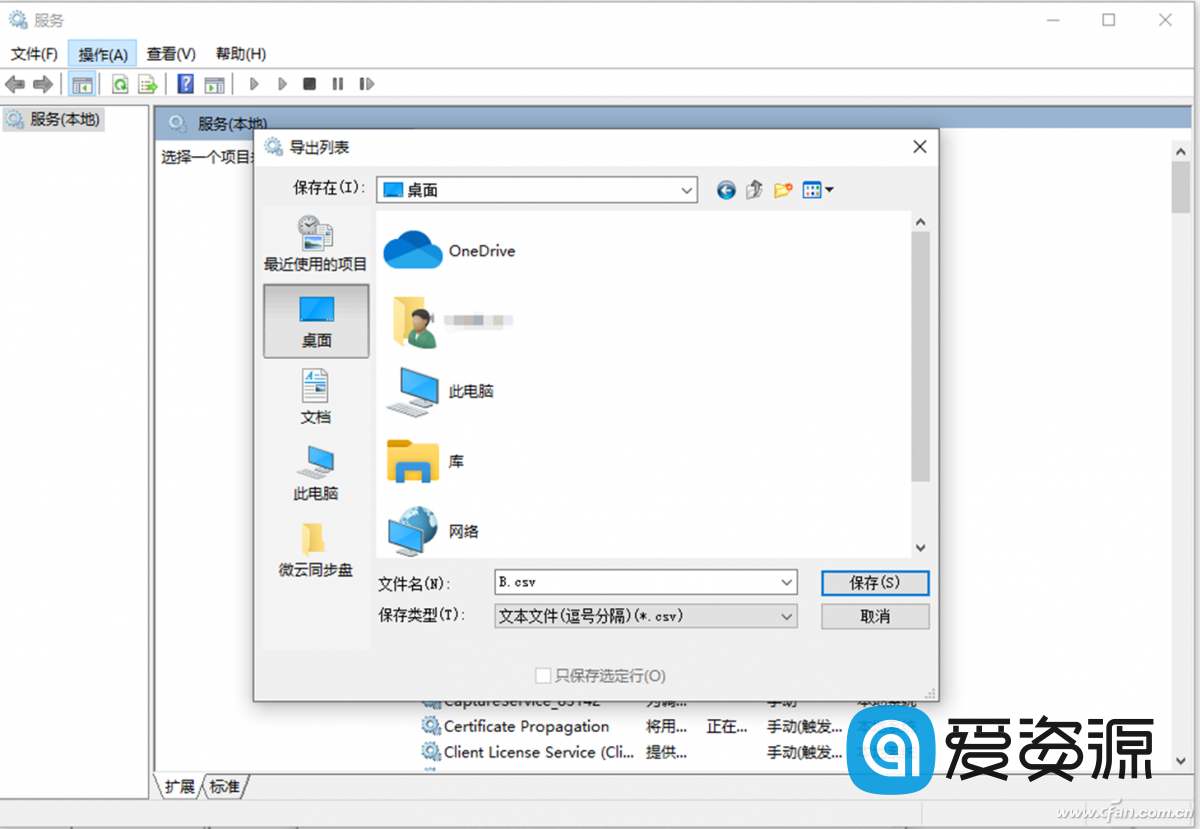Expand the 保存在 location dropdown

click(686, 190)
